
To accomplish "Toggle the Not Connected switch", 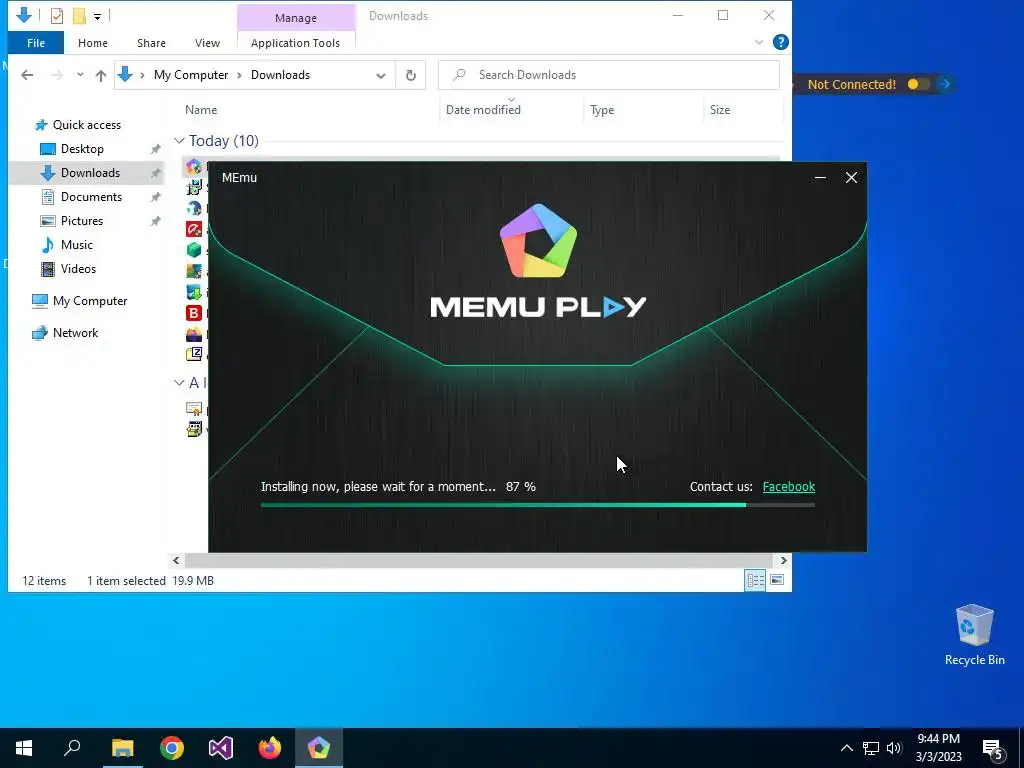I will tap(918, 84).
